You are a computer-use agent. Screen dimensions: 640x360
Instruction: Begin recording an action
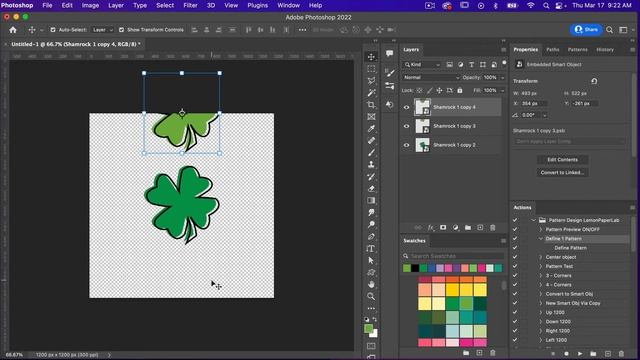click(x=566, y=353)
